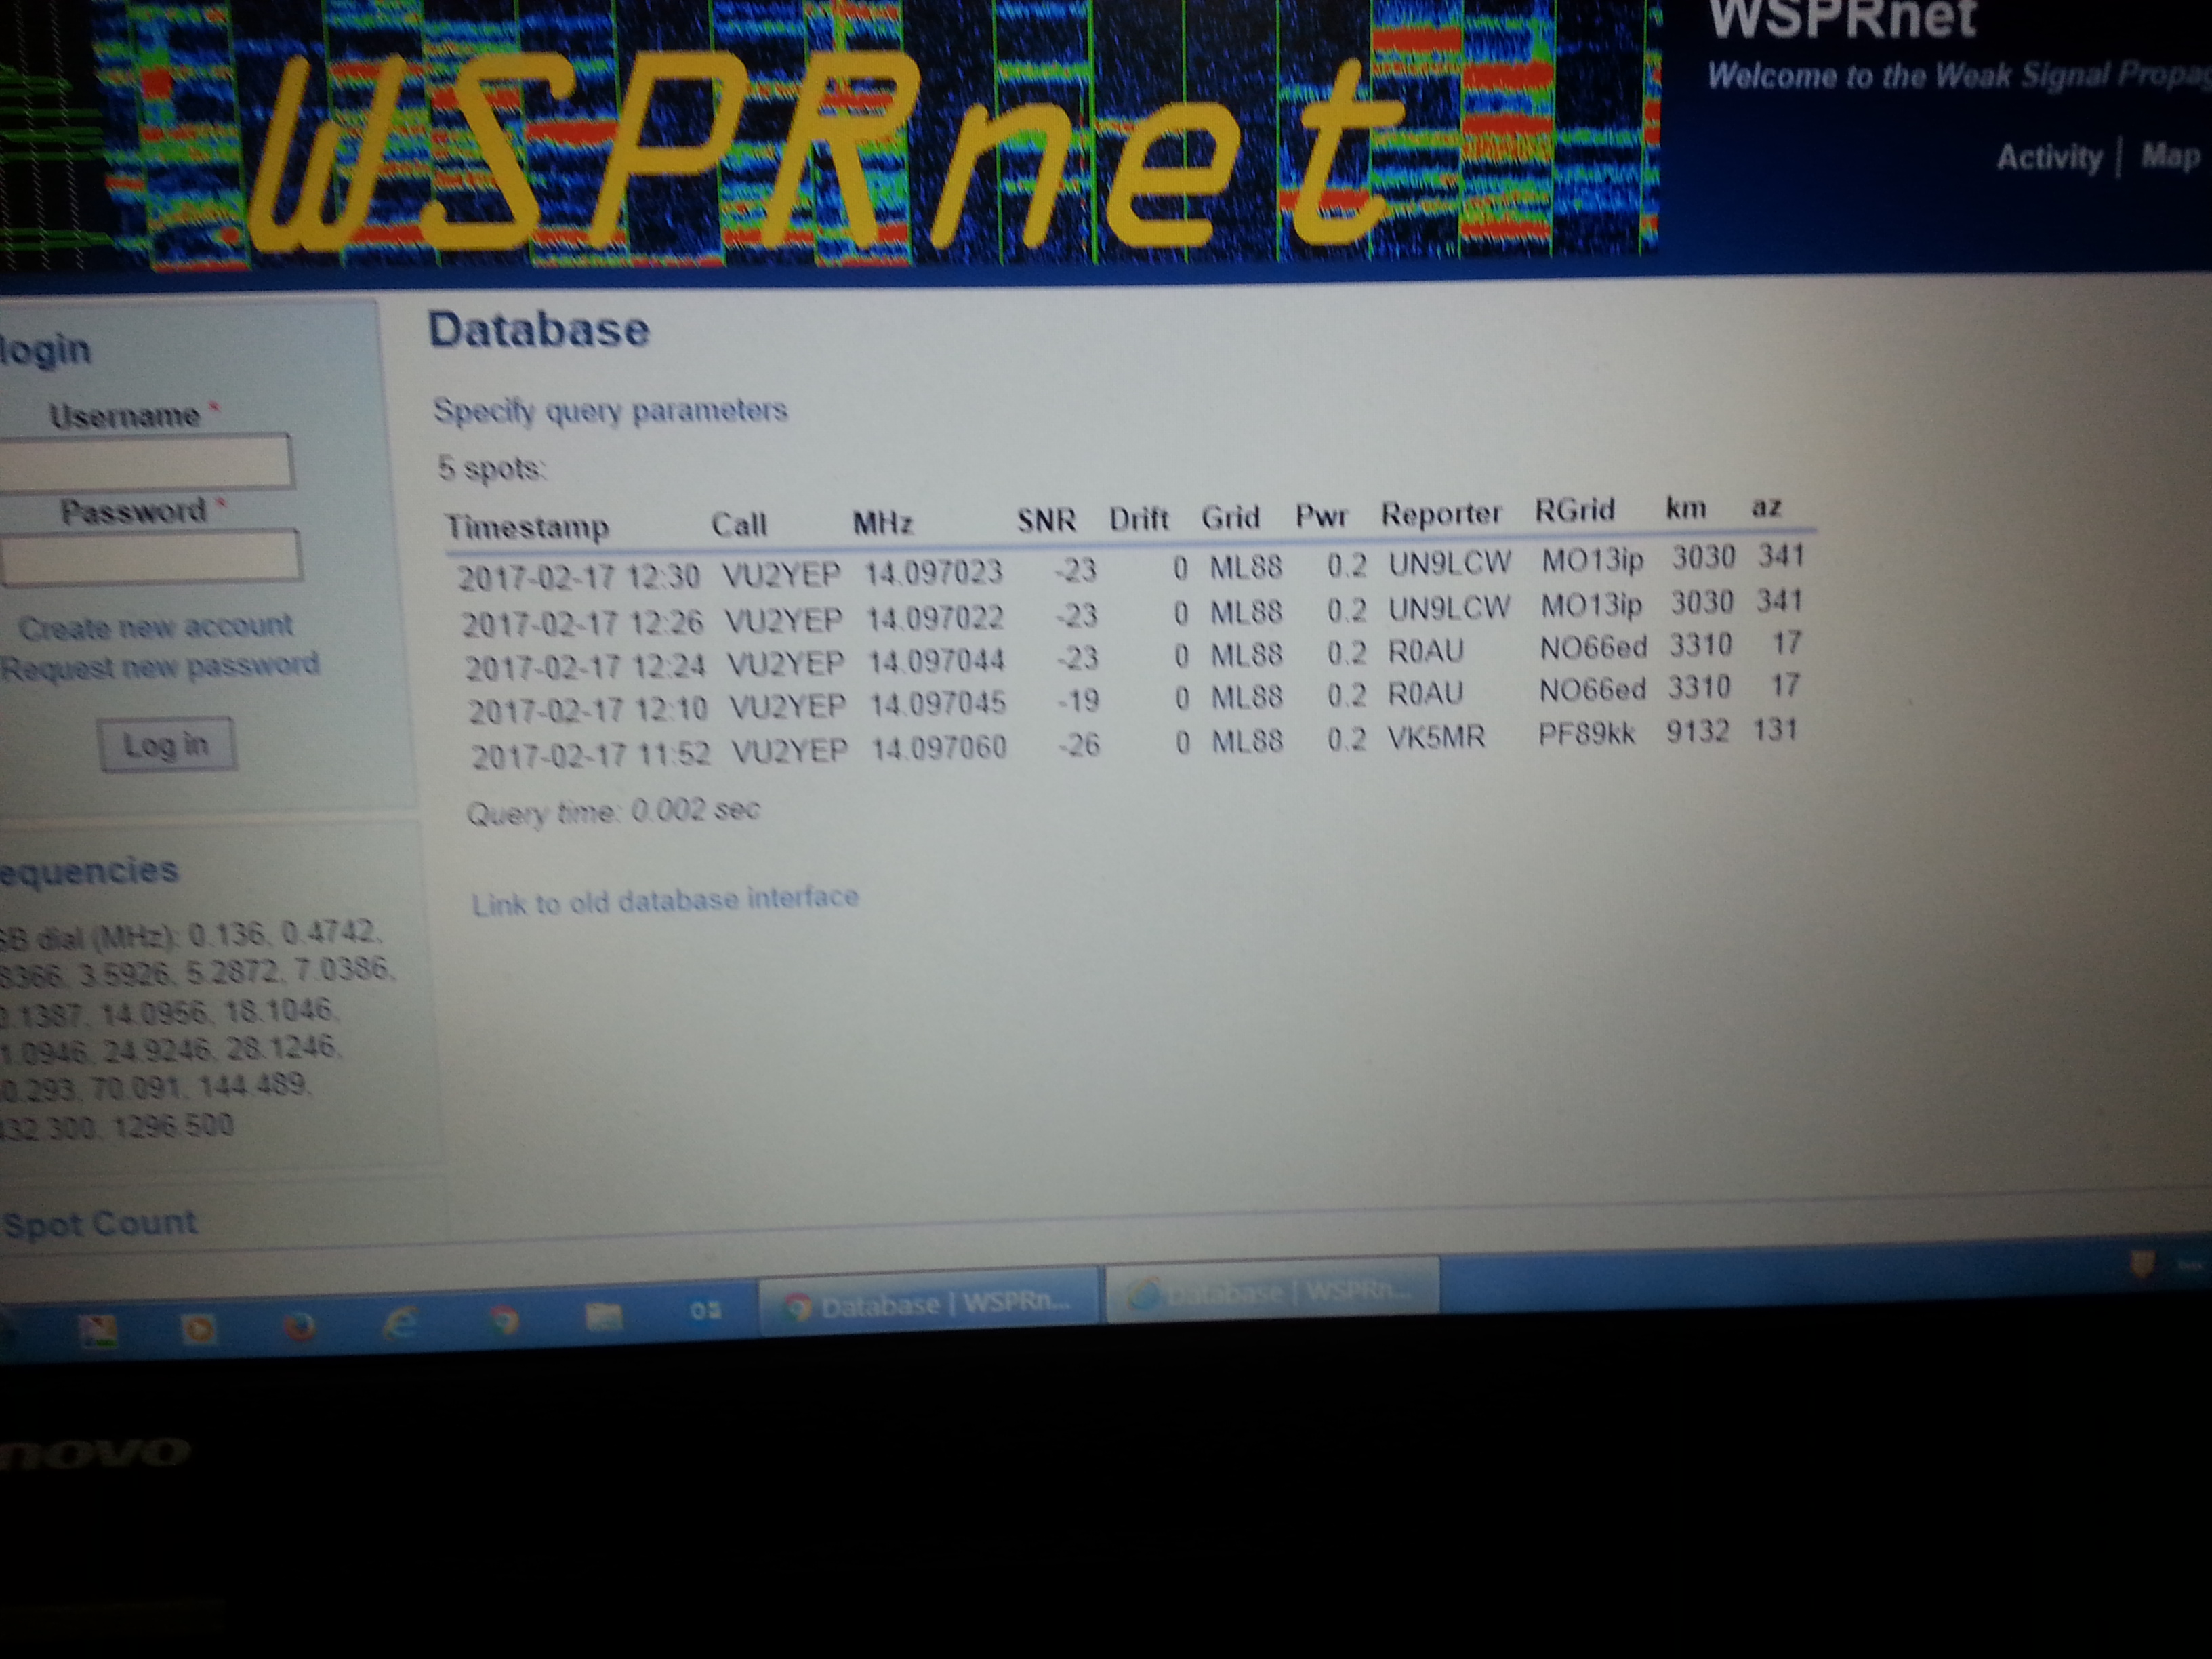Viewport: 2212px width, 1659px height.
Task: Select timestamp 2017-02-17 12:26
Action: point(582,623)
